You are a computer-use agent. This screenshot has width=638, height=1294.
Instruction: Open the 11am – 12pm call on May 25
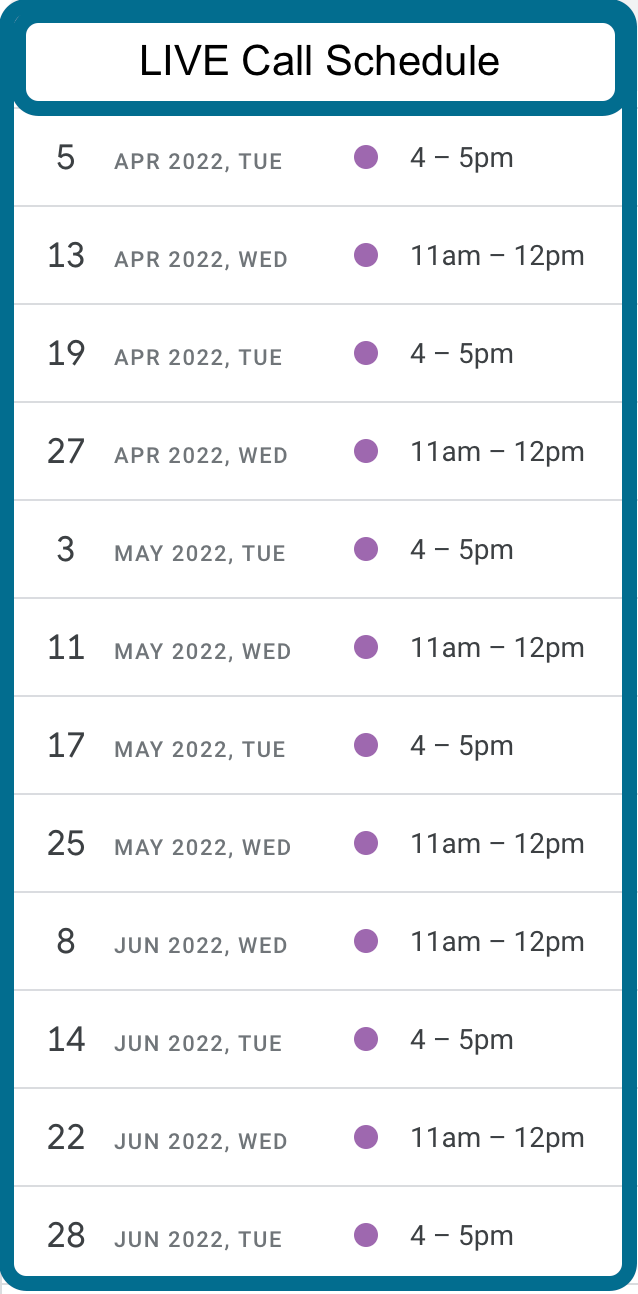[497, 843]
